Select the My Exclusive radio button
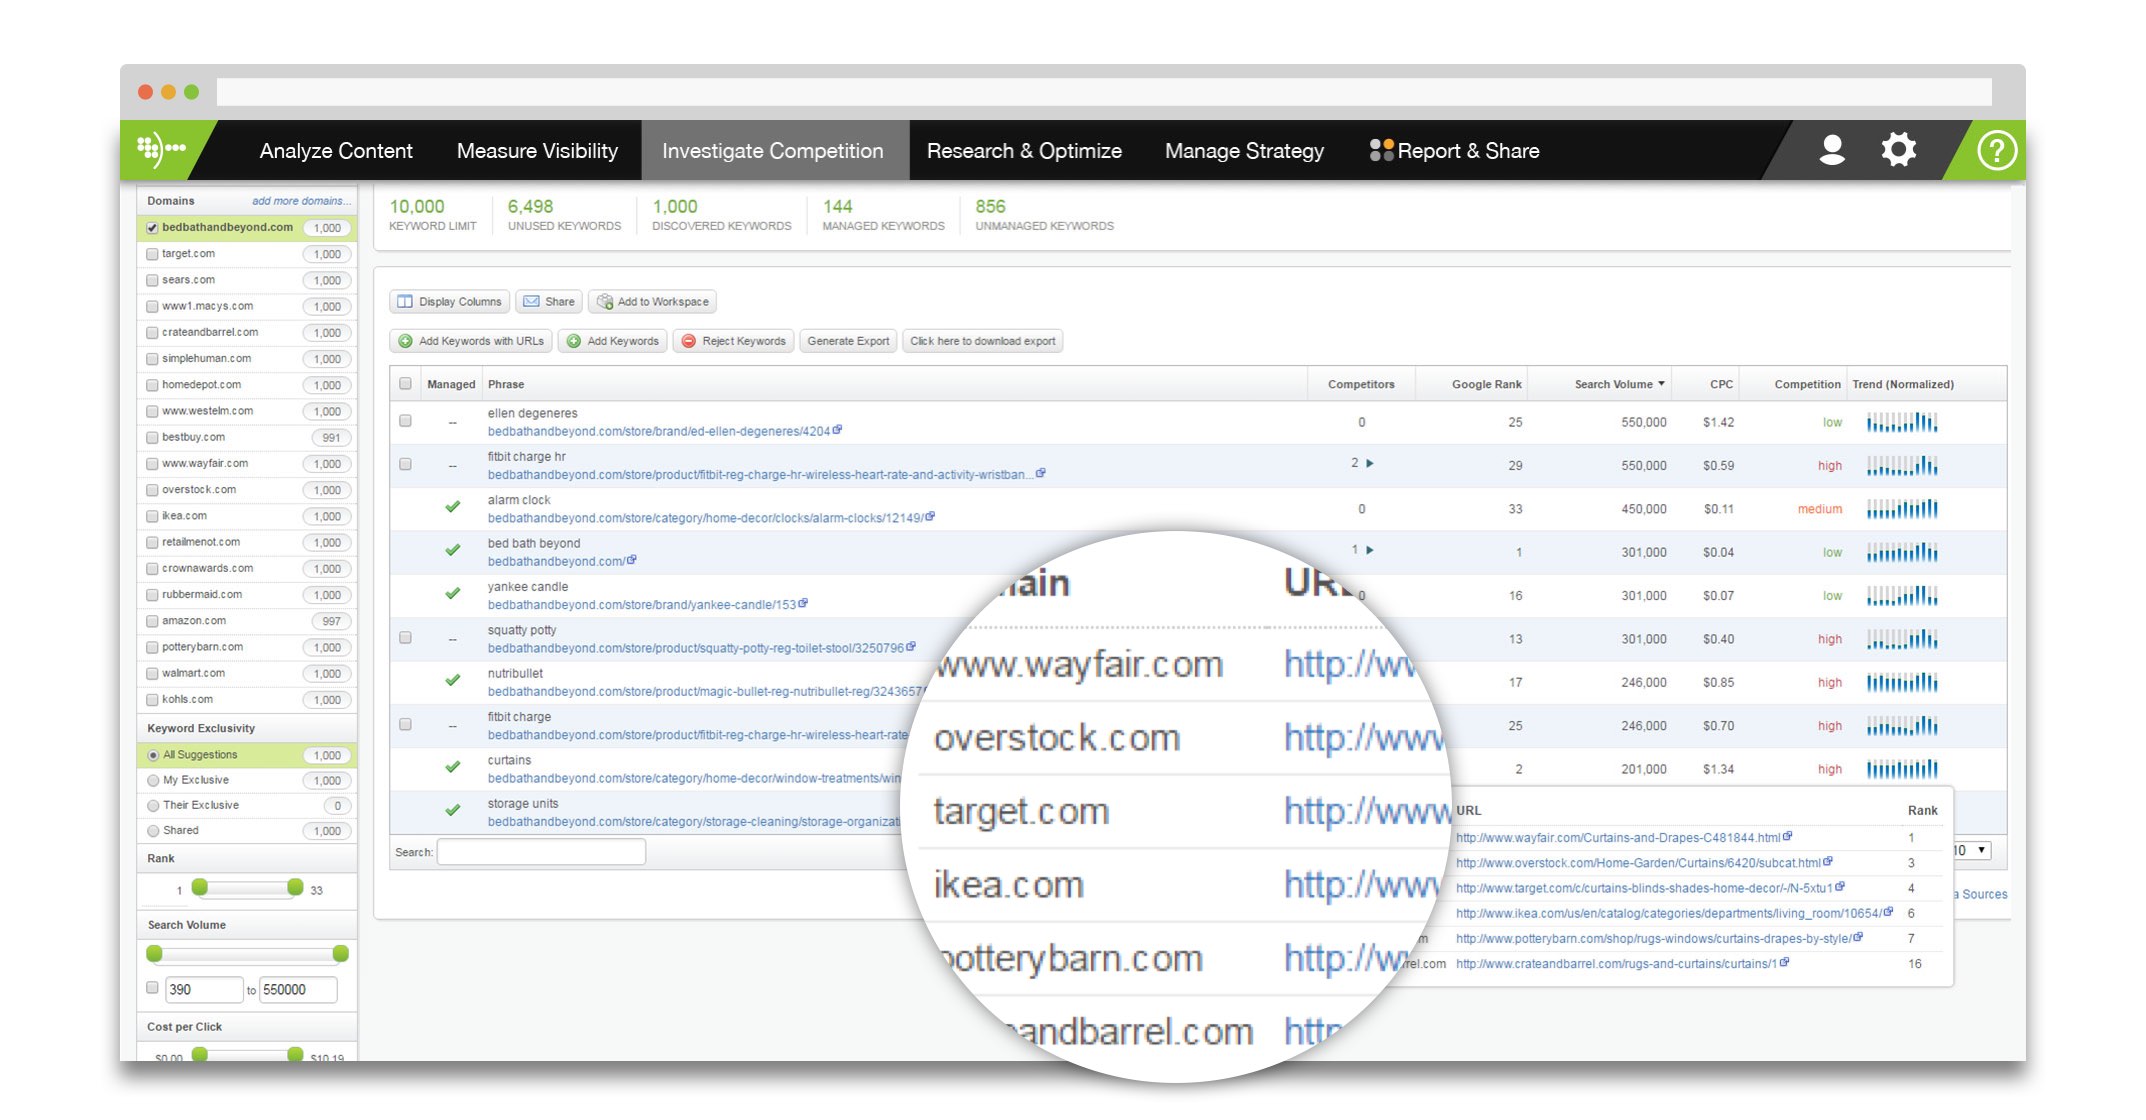Viewport: 2146px width, 1120px height. [x=153, y=780]
